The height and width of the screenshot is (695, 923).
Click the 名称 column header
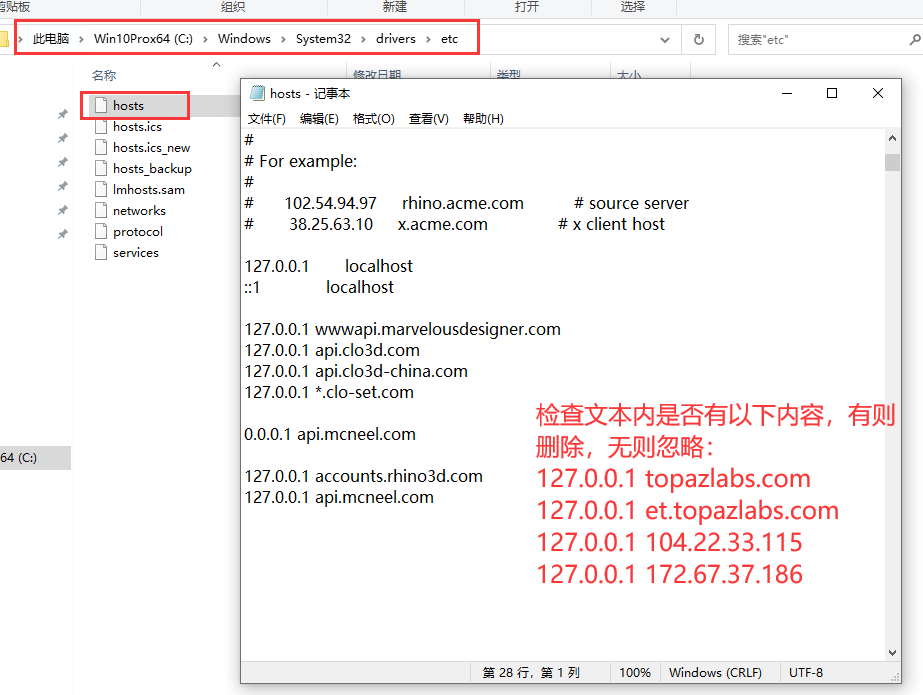click(104, 75)
